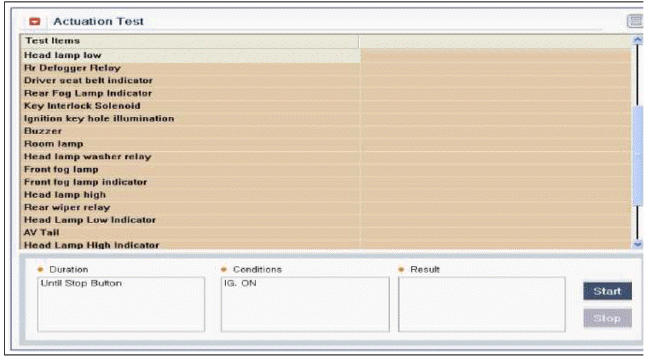Select the Front fog lamp item
The image size is (647, 362).
[x=326, y=169]
